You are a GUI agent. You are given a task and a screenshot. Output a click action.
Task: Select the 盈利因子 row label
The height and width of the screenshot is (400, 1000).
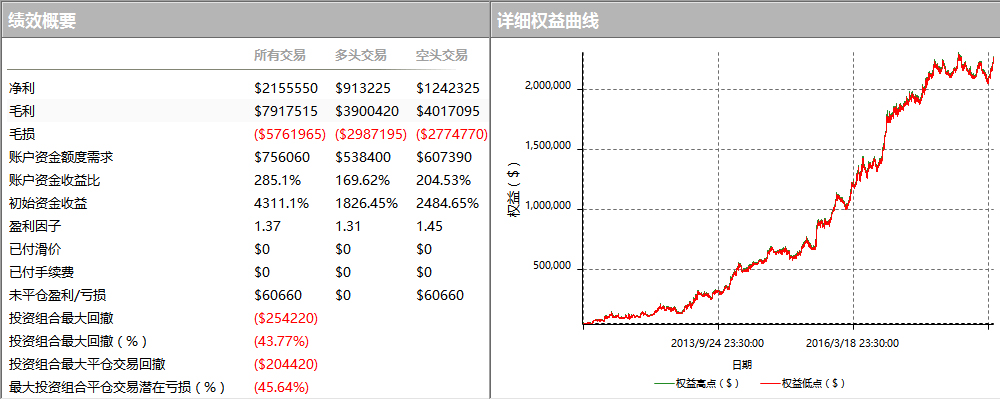pos(35,226)
